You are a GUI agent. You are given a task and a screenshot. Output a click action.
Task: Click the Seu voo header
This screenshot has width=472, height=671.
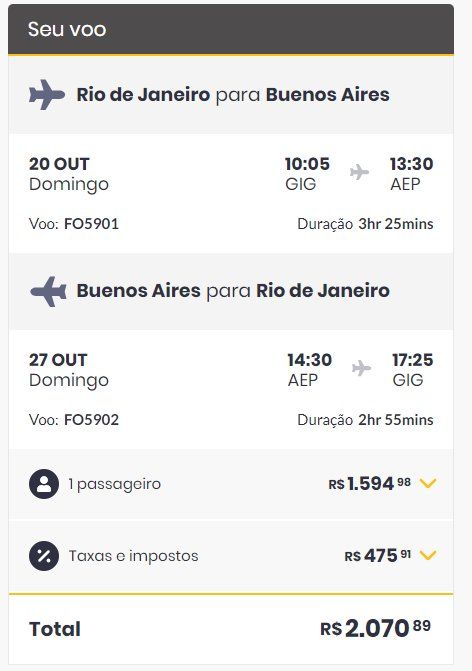coord(231,30)
